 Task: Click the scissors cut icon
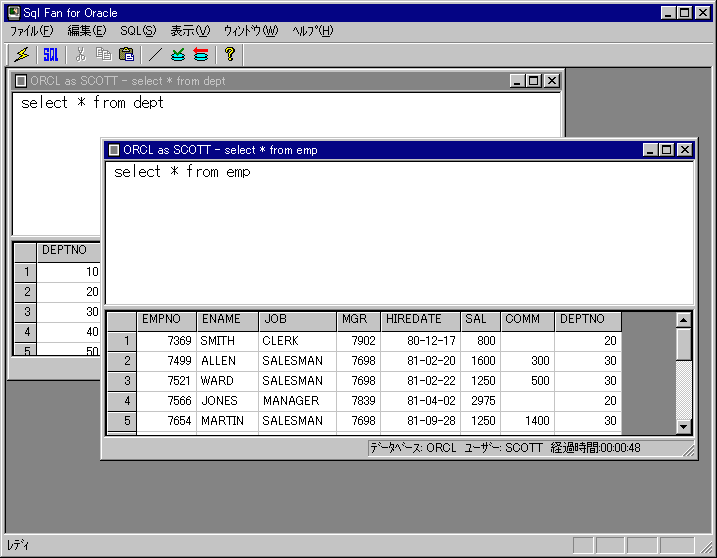80,55
